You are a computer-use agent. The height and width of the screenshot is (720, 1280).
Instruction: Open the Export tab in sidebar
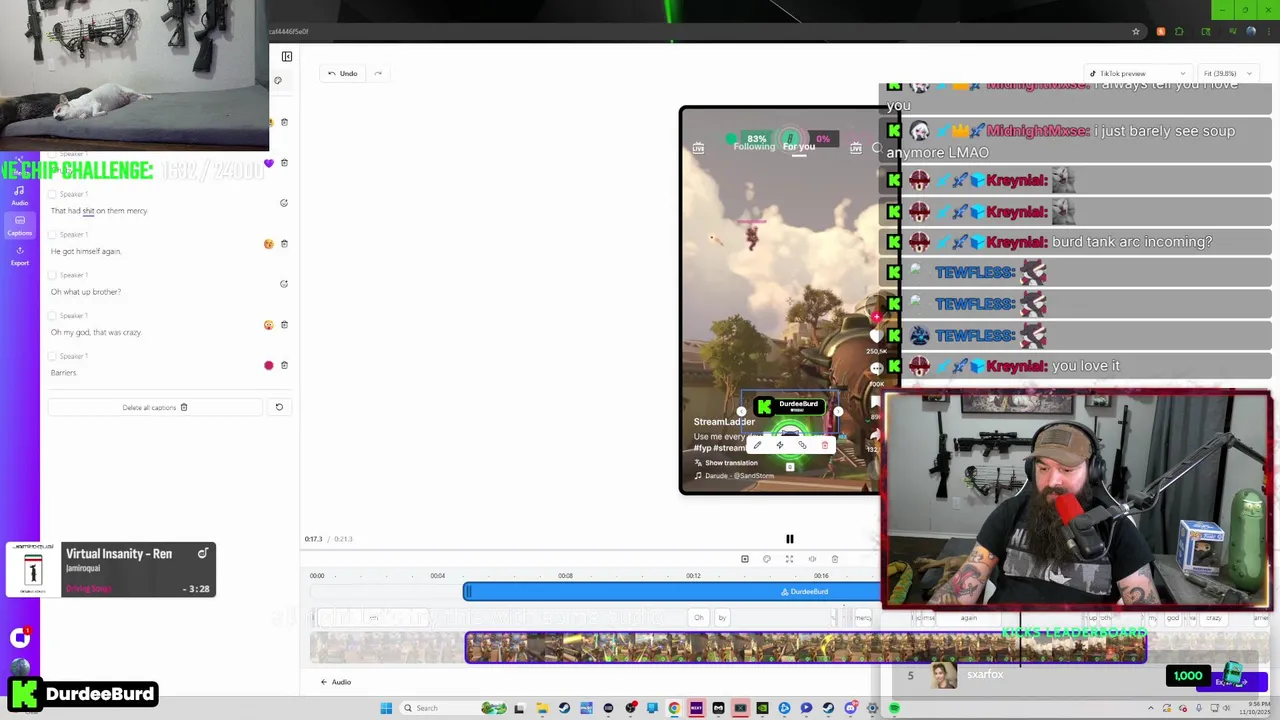click(19, 256)
